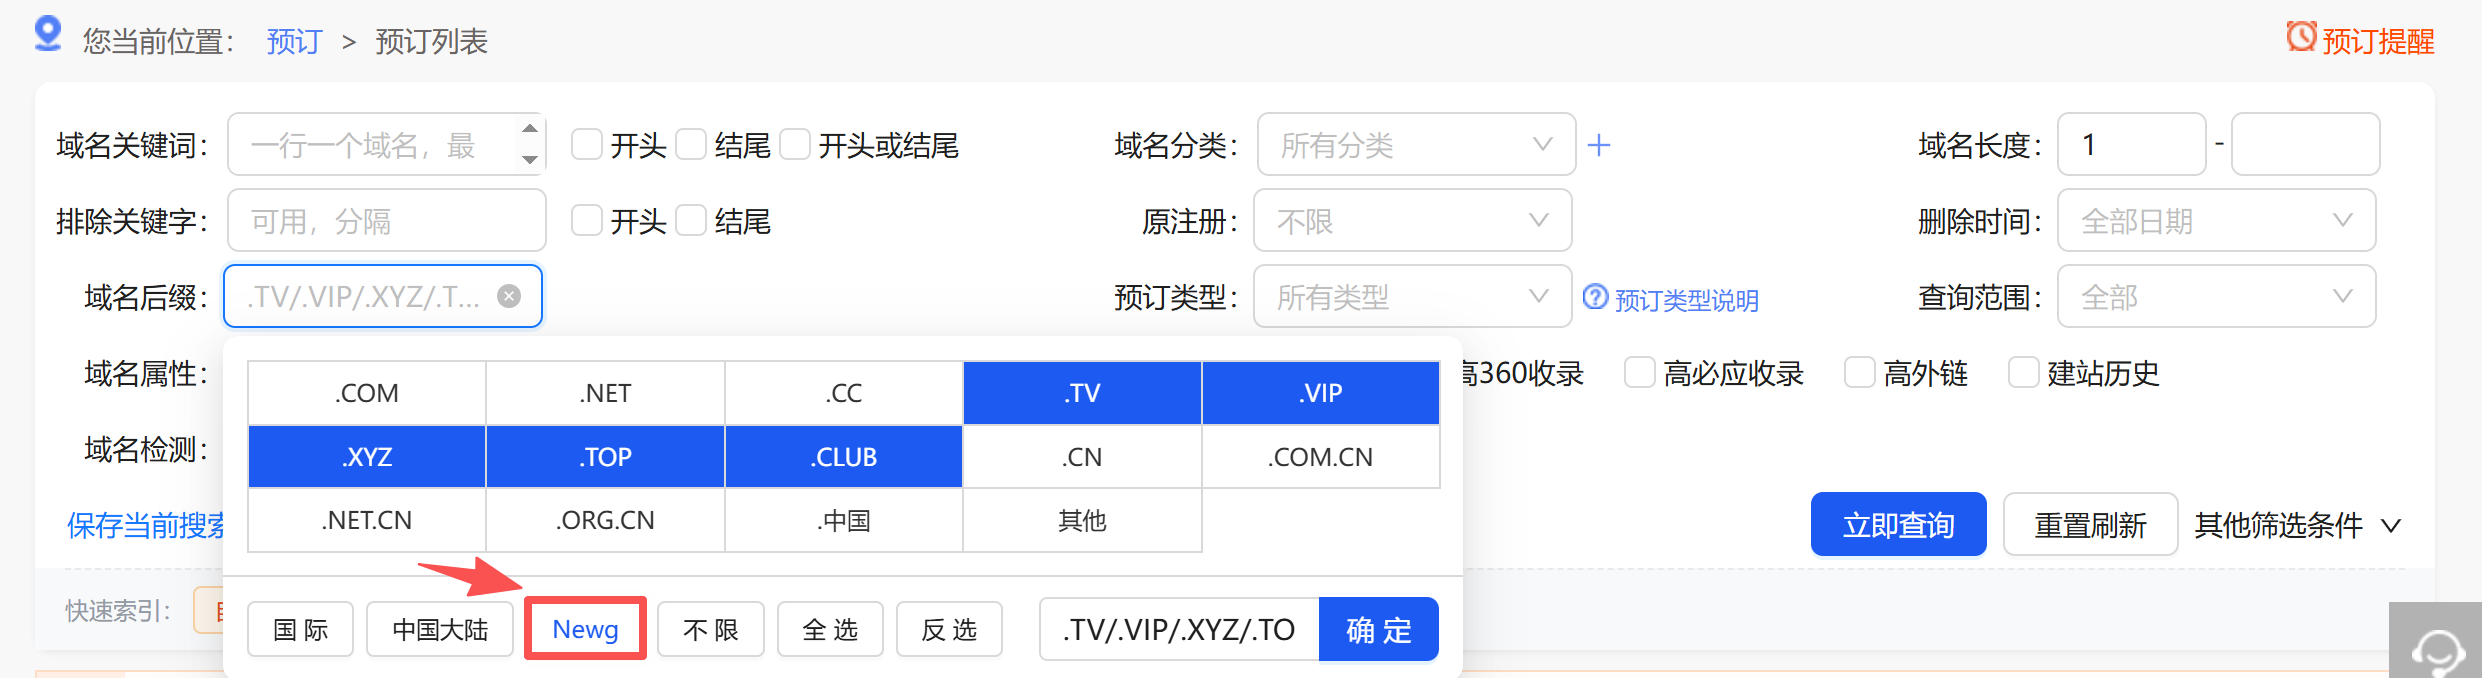Click the 域名后缀 selector field

pyautogui.click(x=383, y=296)
